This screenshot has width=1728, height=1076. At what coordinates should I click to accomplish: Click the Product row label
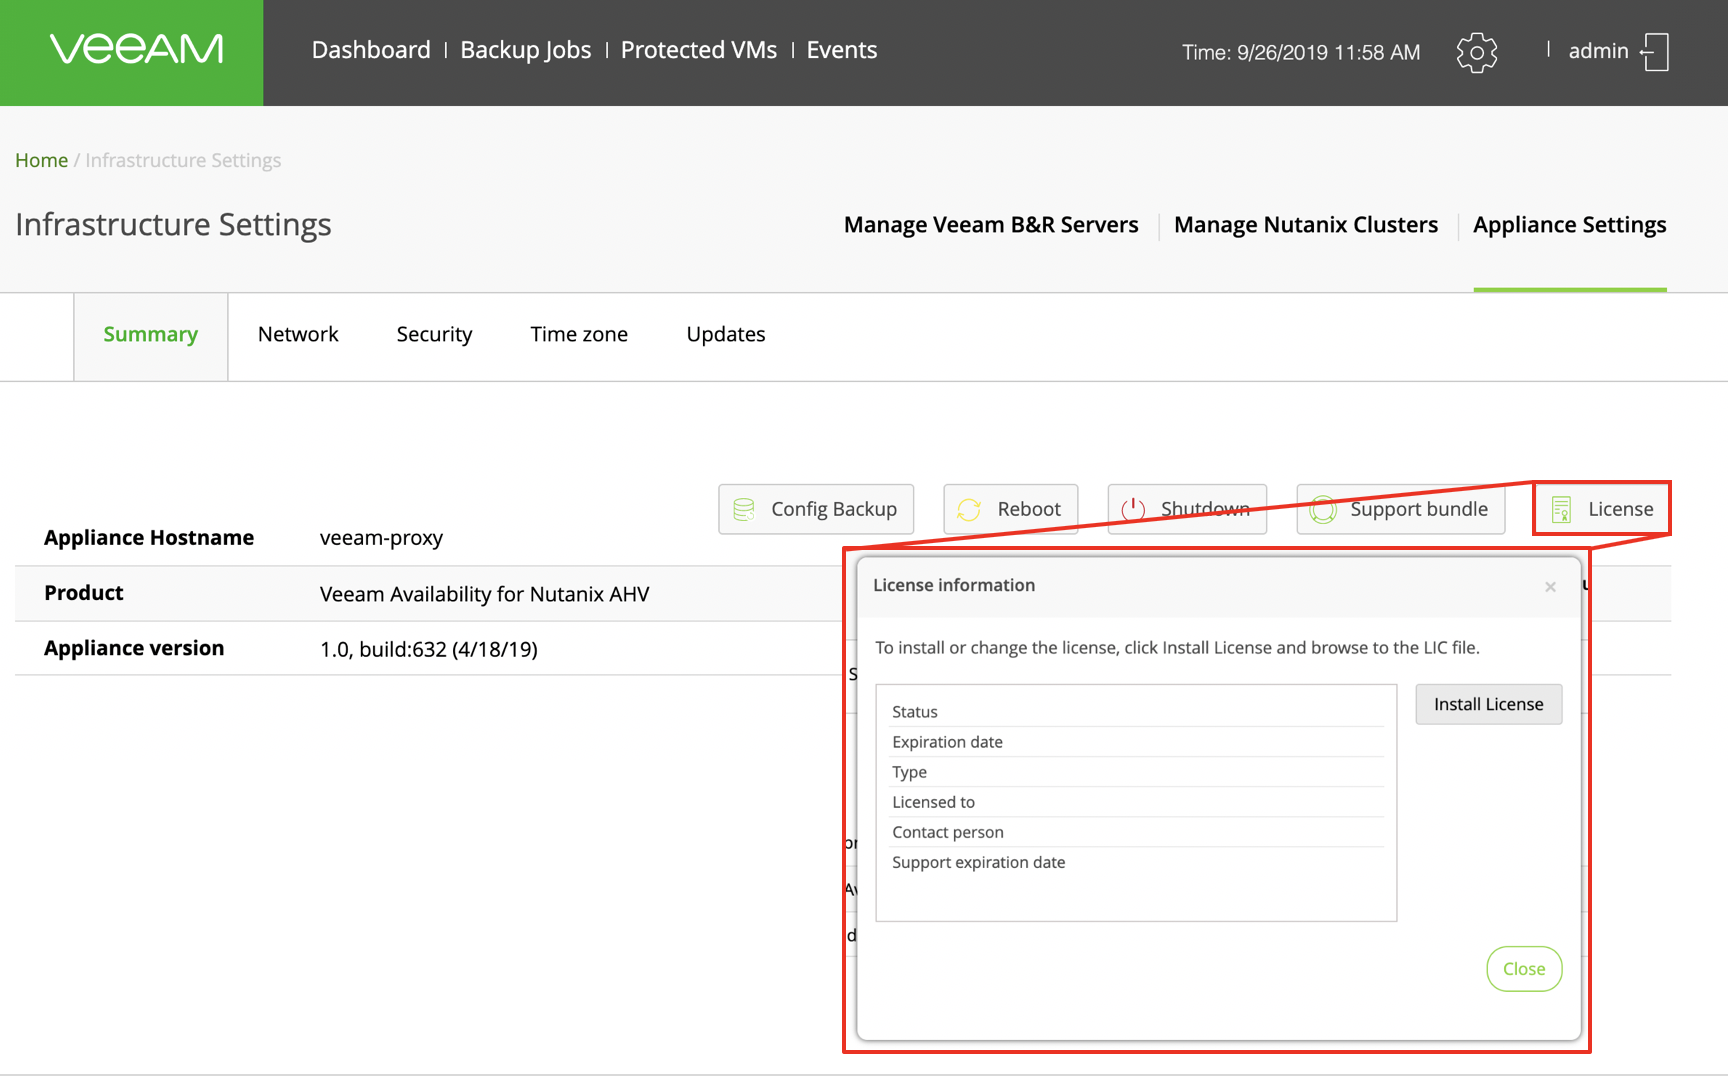[x=83, y=593]
